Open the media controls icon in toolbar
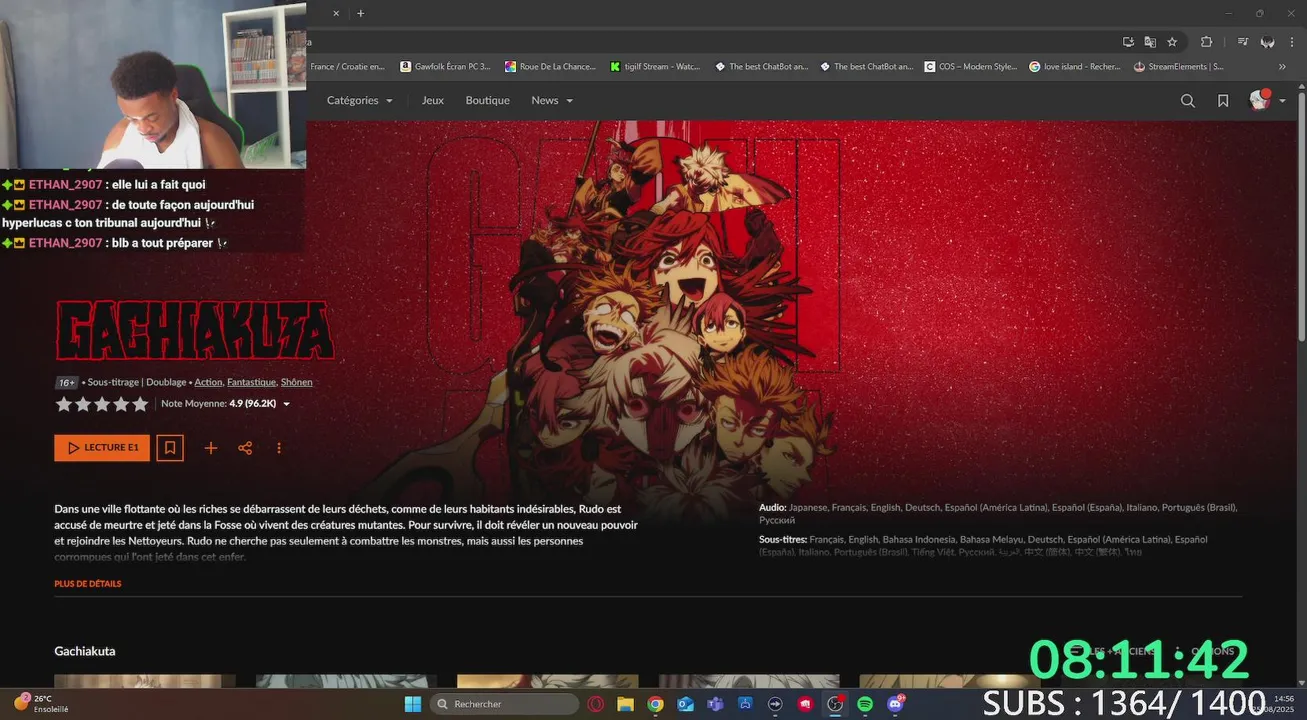1307x720 pixels. pyautogui.click(x=1243, y=42)
